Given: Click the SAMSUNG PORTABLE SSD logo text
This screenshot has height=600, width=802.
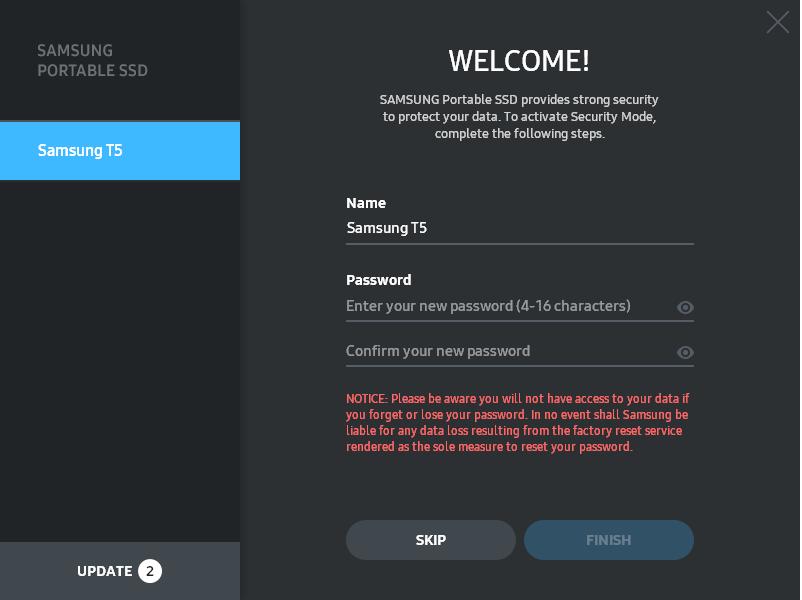Looking at the screenshot, I should pos(93,60).
